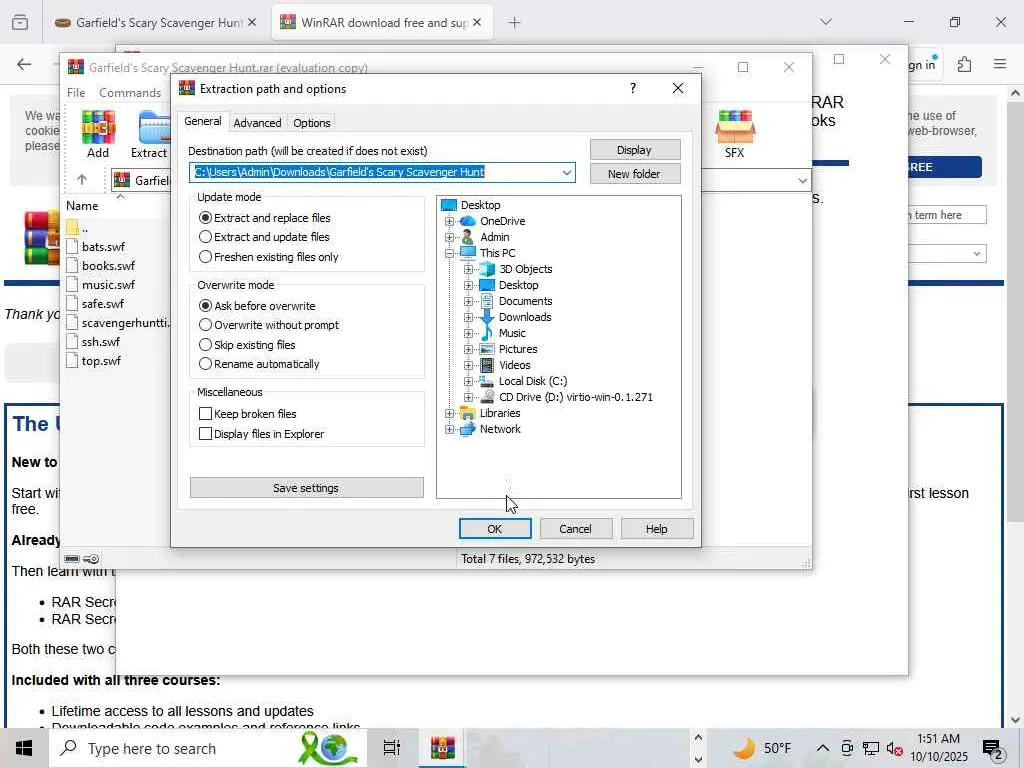Click the Name column header in file list
This screenshot has height=768, width=1024.
(82, 206)
